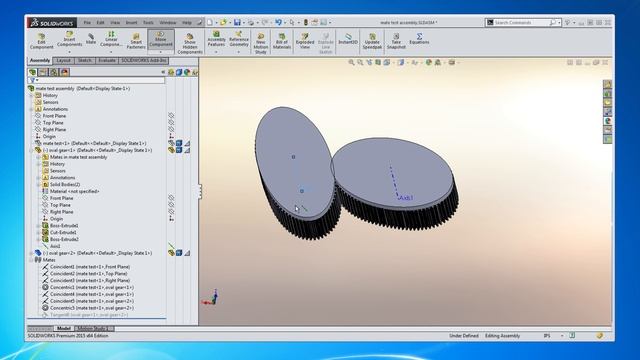Toggle visibility of top-level Front Plane
The image size is (640, 360).
(x=171, y=116)
